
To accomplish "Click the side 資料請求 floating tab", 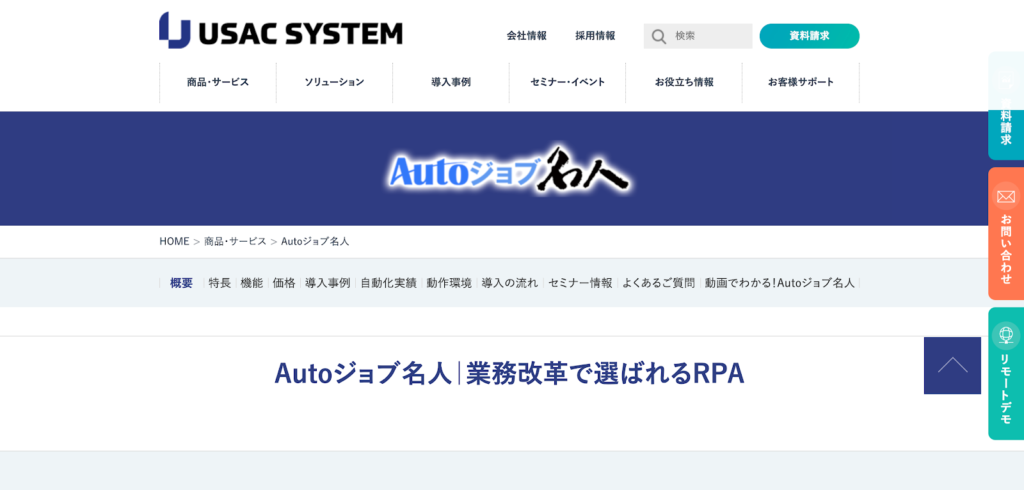I will [x=1006, y=106].
